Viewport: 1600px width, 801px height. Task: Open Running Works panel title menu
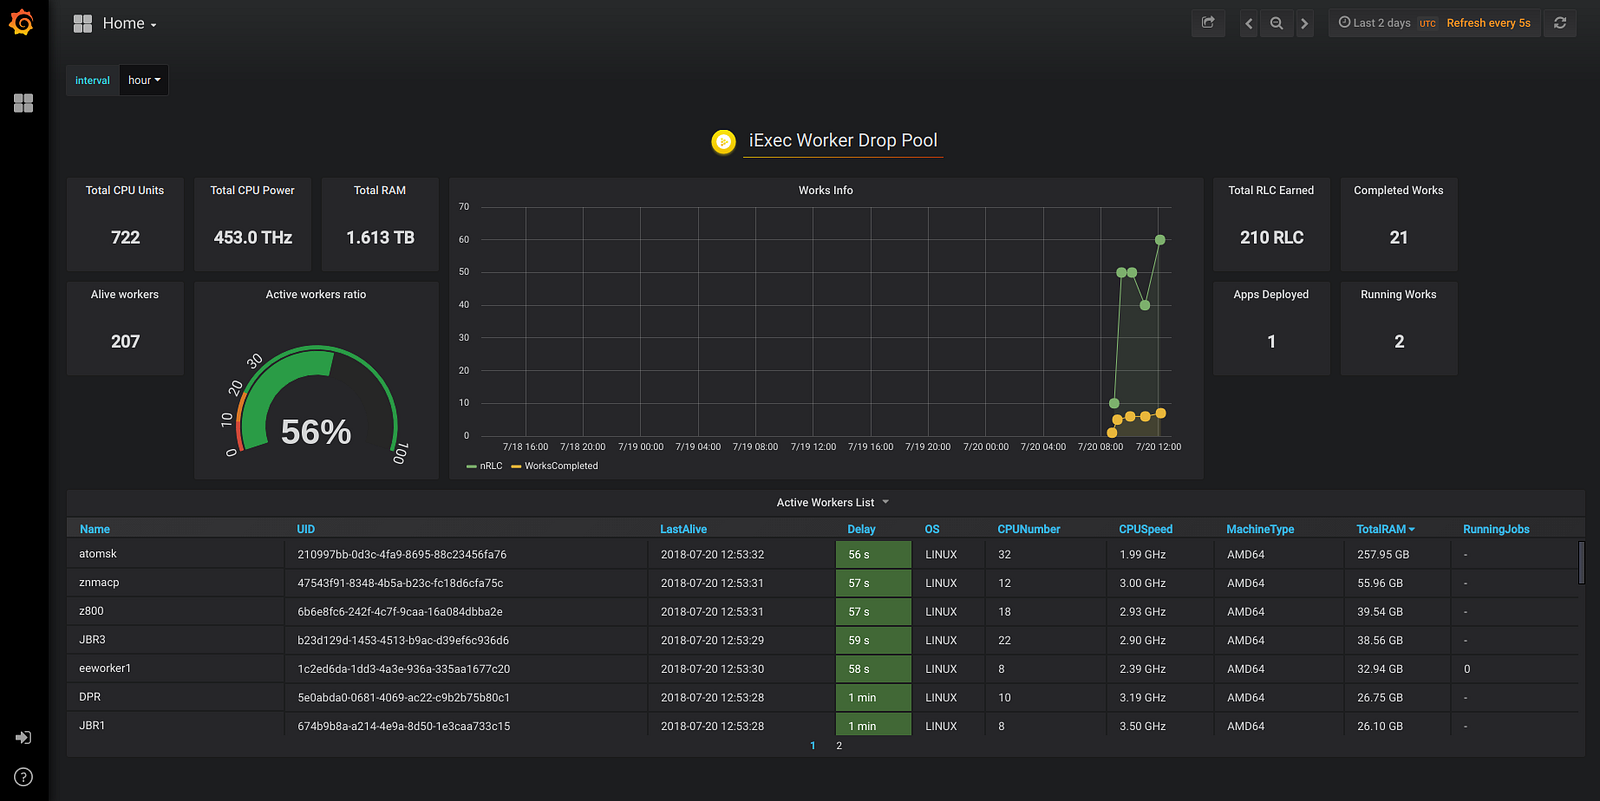point(1398,294)
